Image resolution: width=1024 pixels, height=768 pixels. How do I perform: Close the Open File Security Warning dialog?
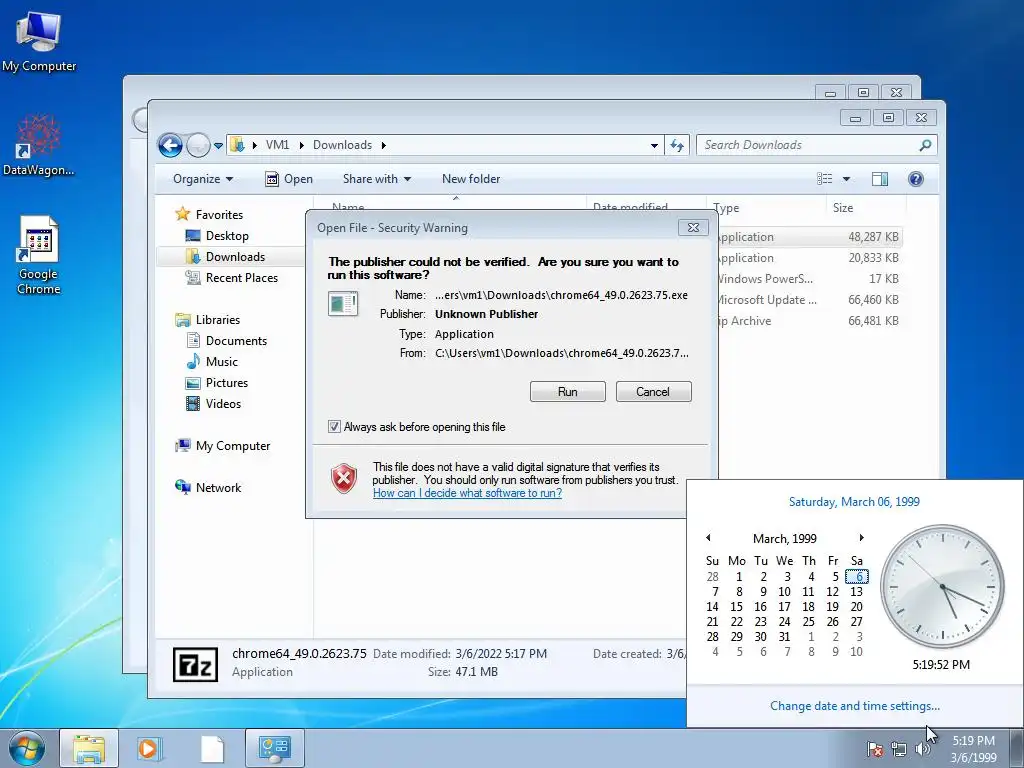point(693,227)
